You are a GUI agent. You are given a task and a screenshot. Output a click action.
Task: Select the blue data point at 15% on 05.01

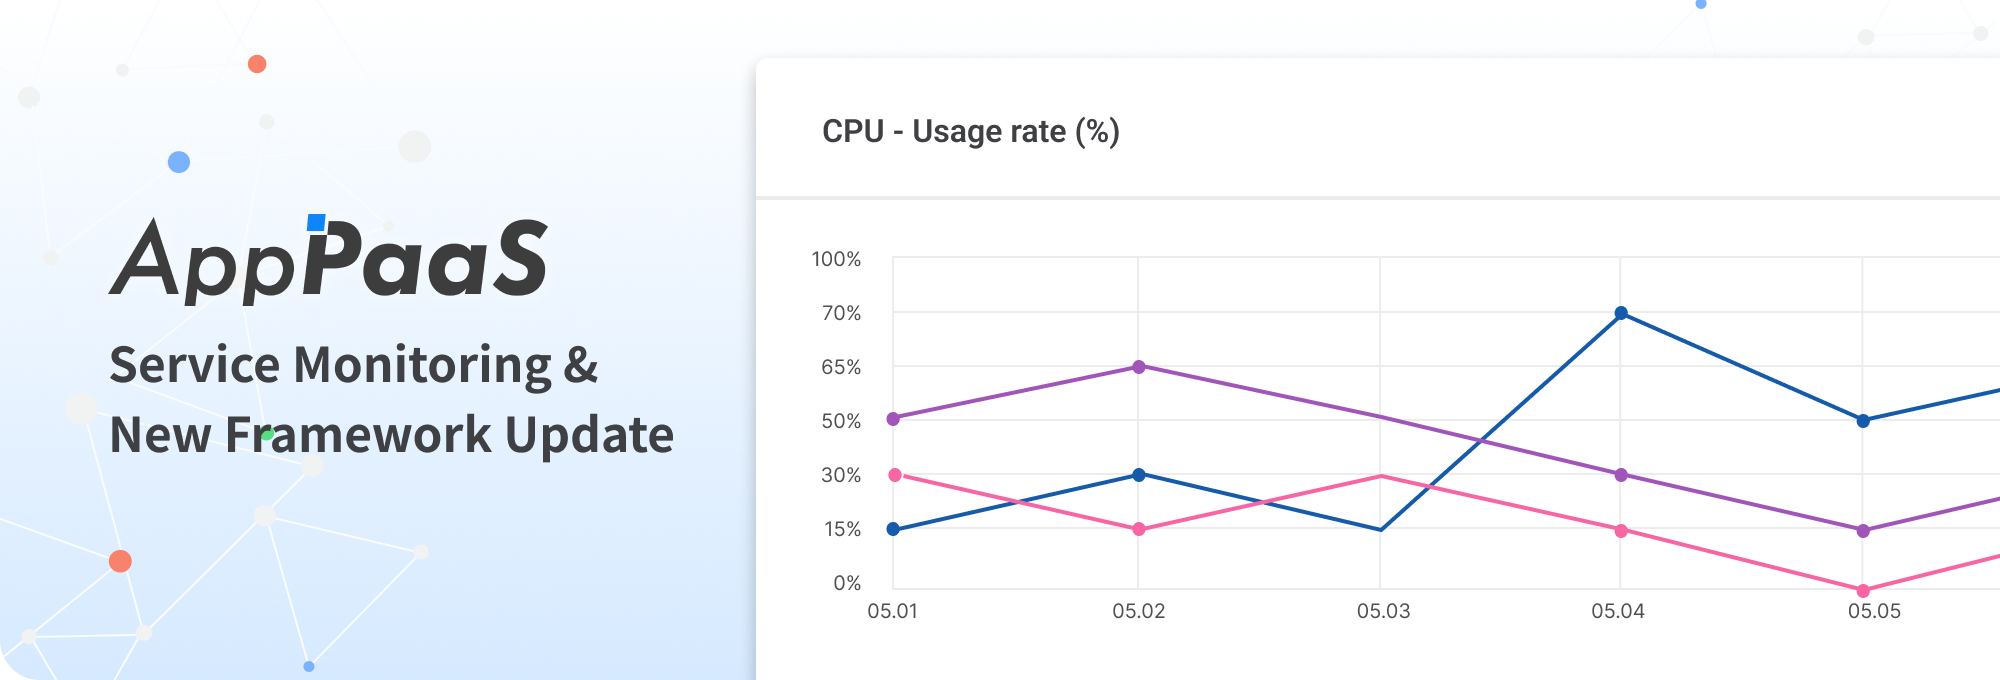coord(893,529)
